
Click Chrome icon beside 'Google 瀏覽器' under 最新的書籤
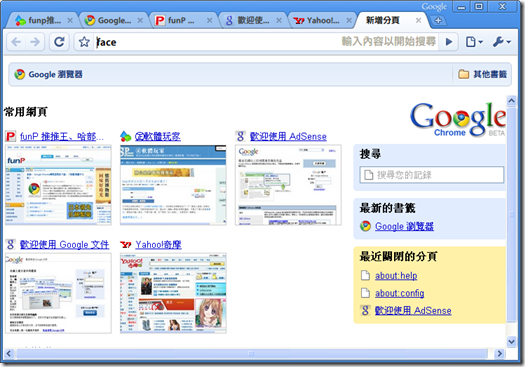point(365,226)
